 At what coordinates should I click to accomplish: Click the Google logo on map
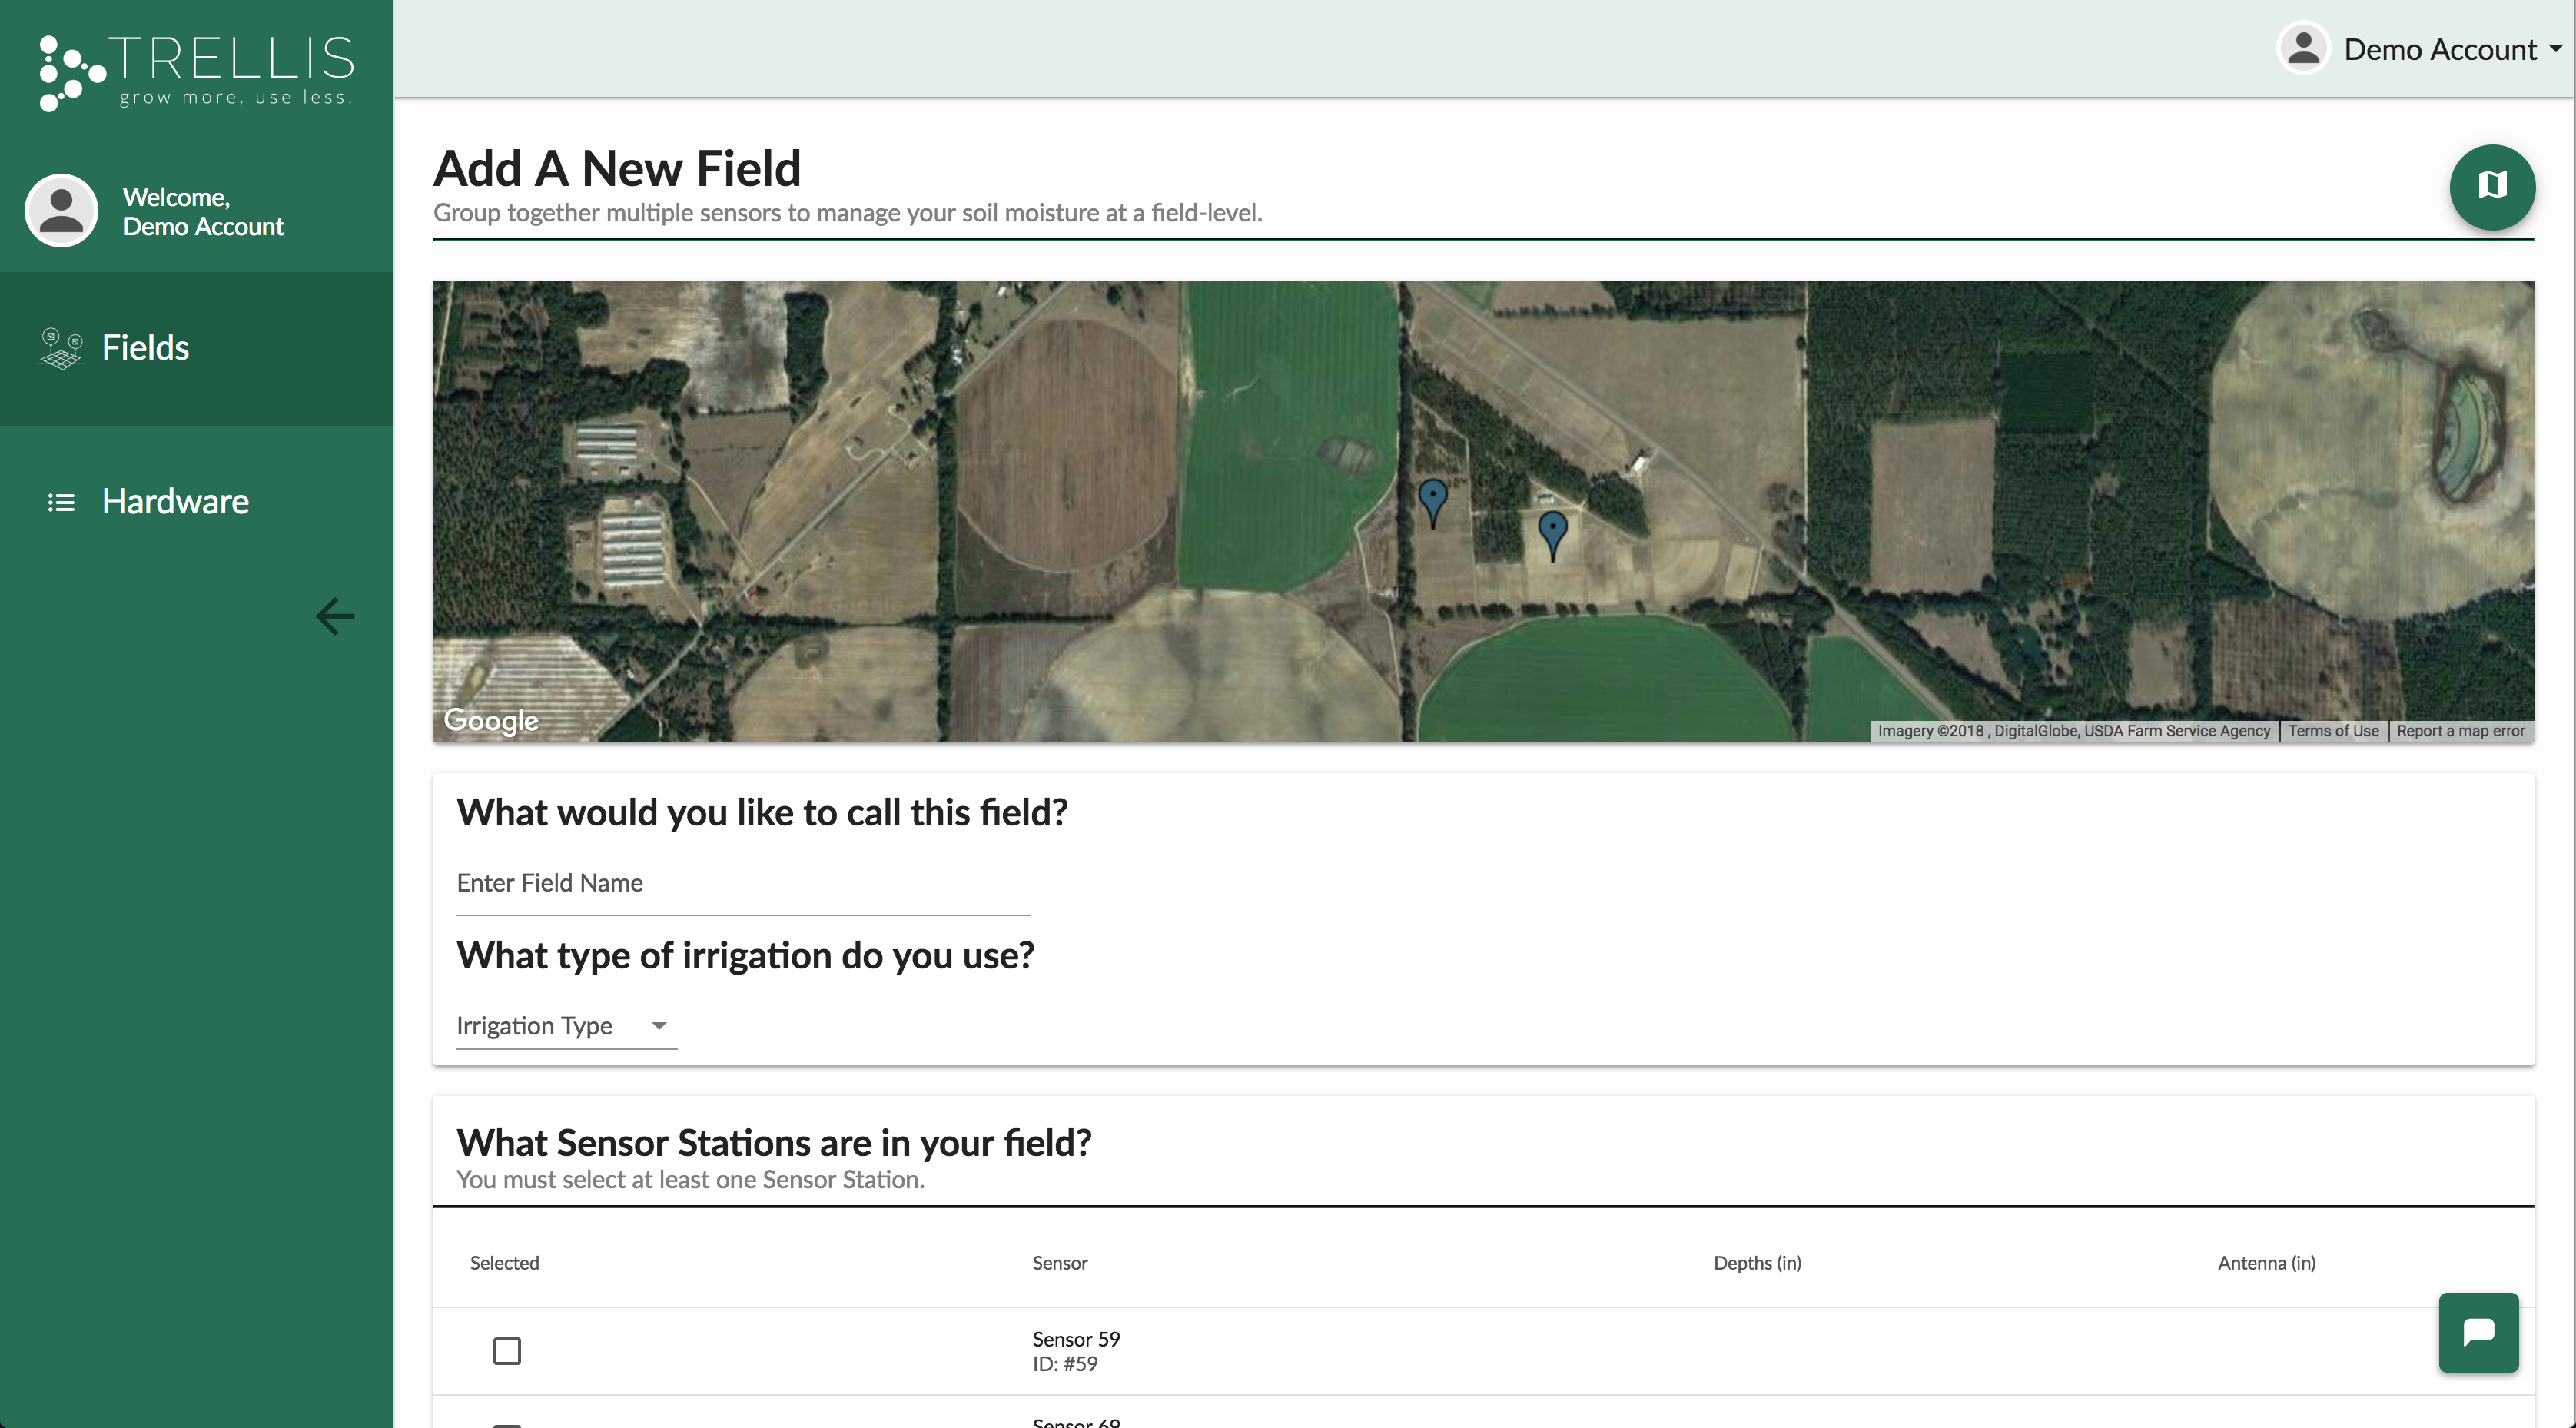490,720
